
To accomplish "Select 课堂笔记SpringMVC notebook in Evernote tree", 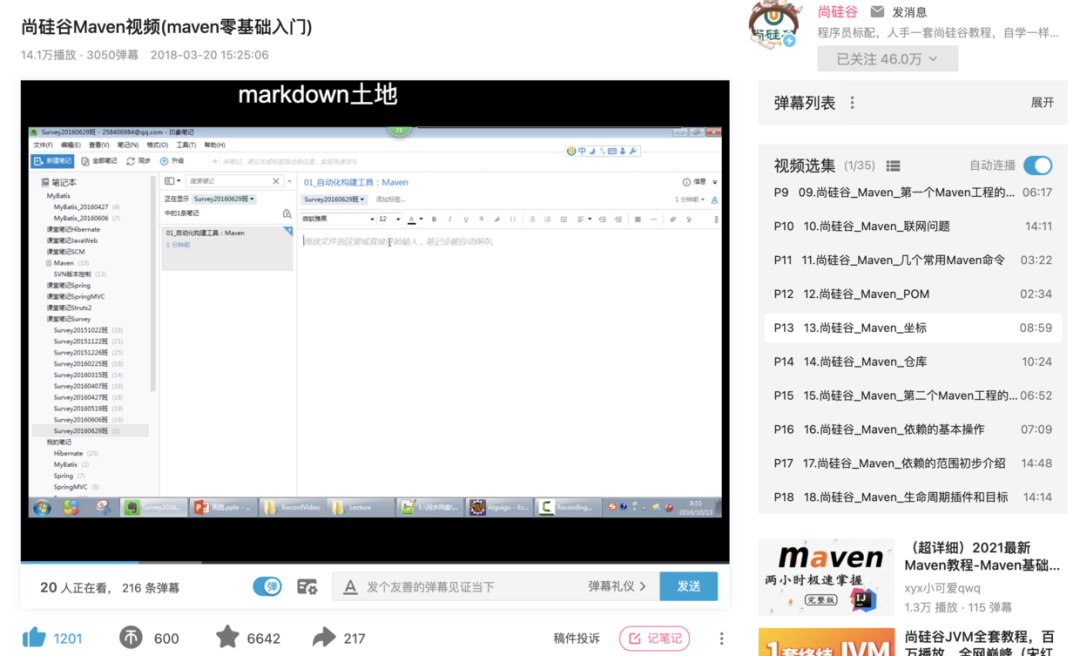I will pos(76,296).
